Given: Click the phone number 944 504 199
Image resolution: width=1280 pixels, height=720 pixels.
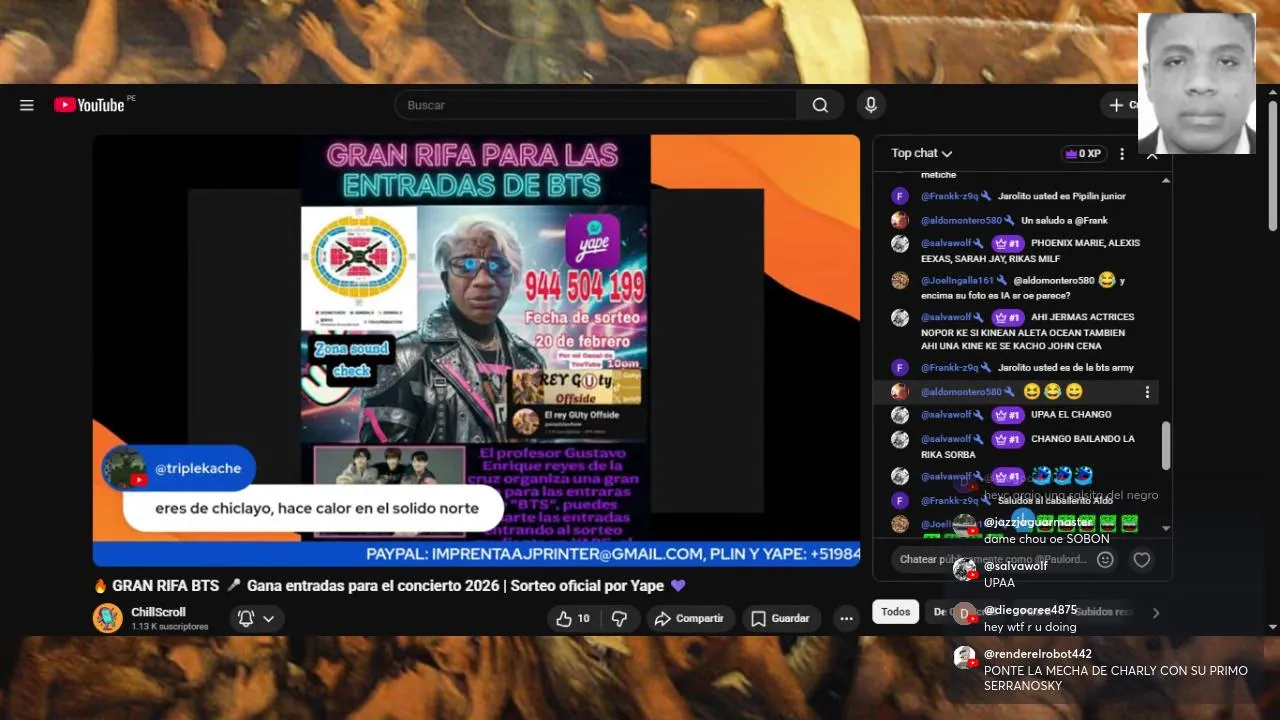Looking at the screenshot, I should tap(585, 288).
